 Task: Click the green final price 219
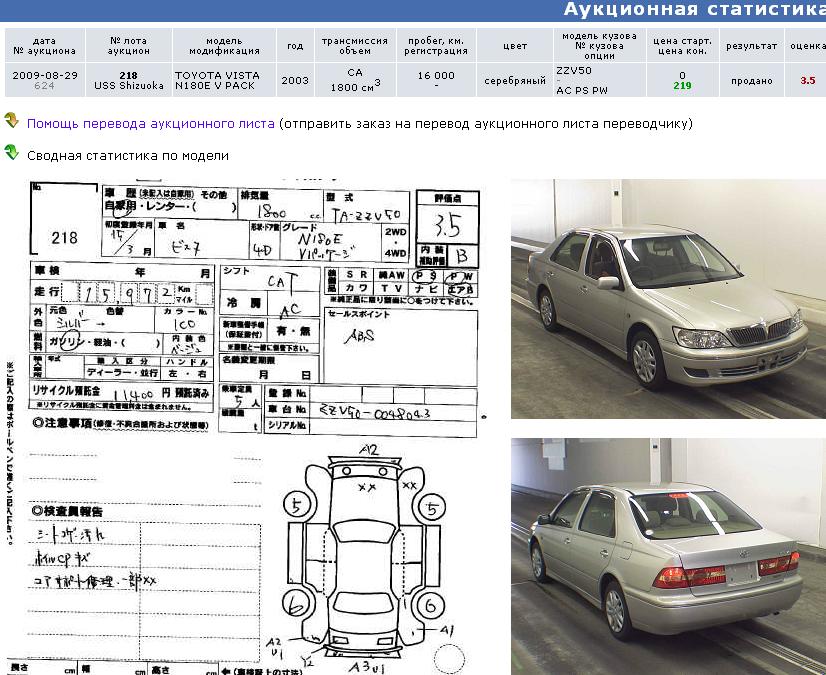pyautogui.click(x=682, y=87)
